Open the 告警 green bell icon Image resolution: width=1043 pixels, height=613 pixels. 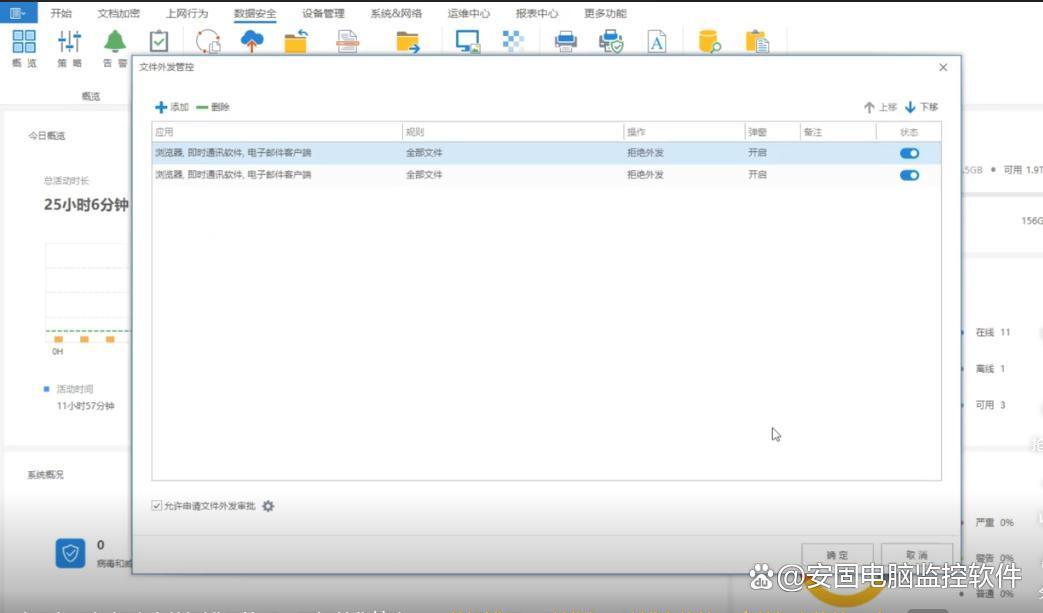click(x=115, y=42)
